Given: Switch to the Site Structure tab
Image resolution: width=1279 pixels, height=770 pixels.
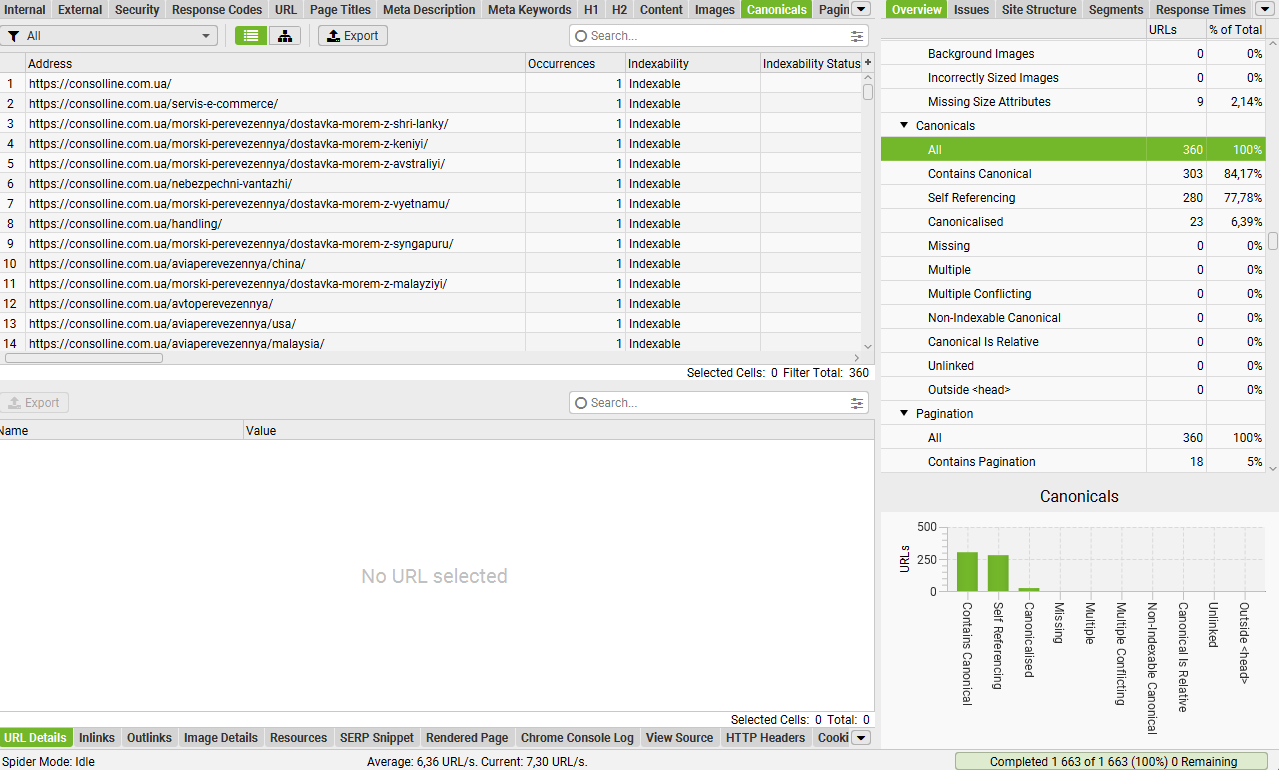Looking at the screenshot, I should pos(1039,9).
